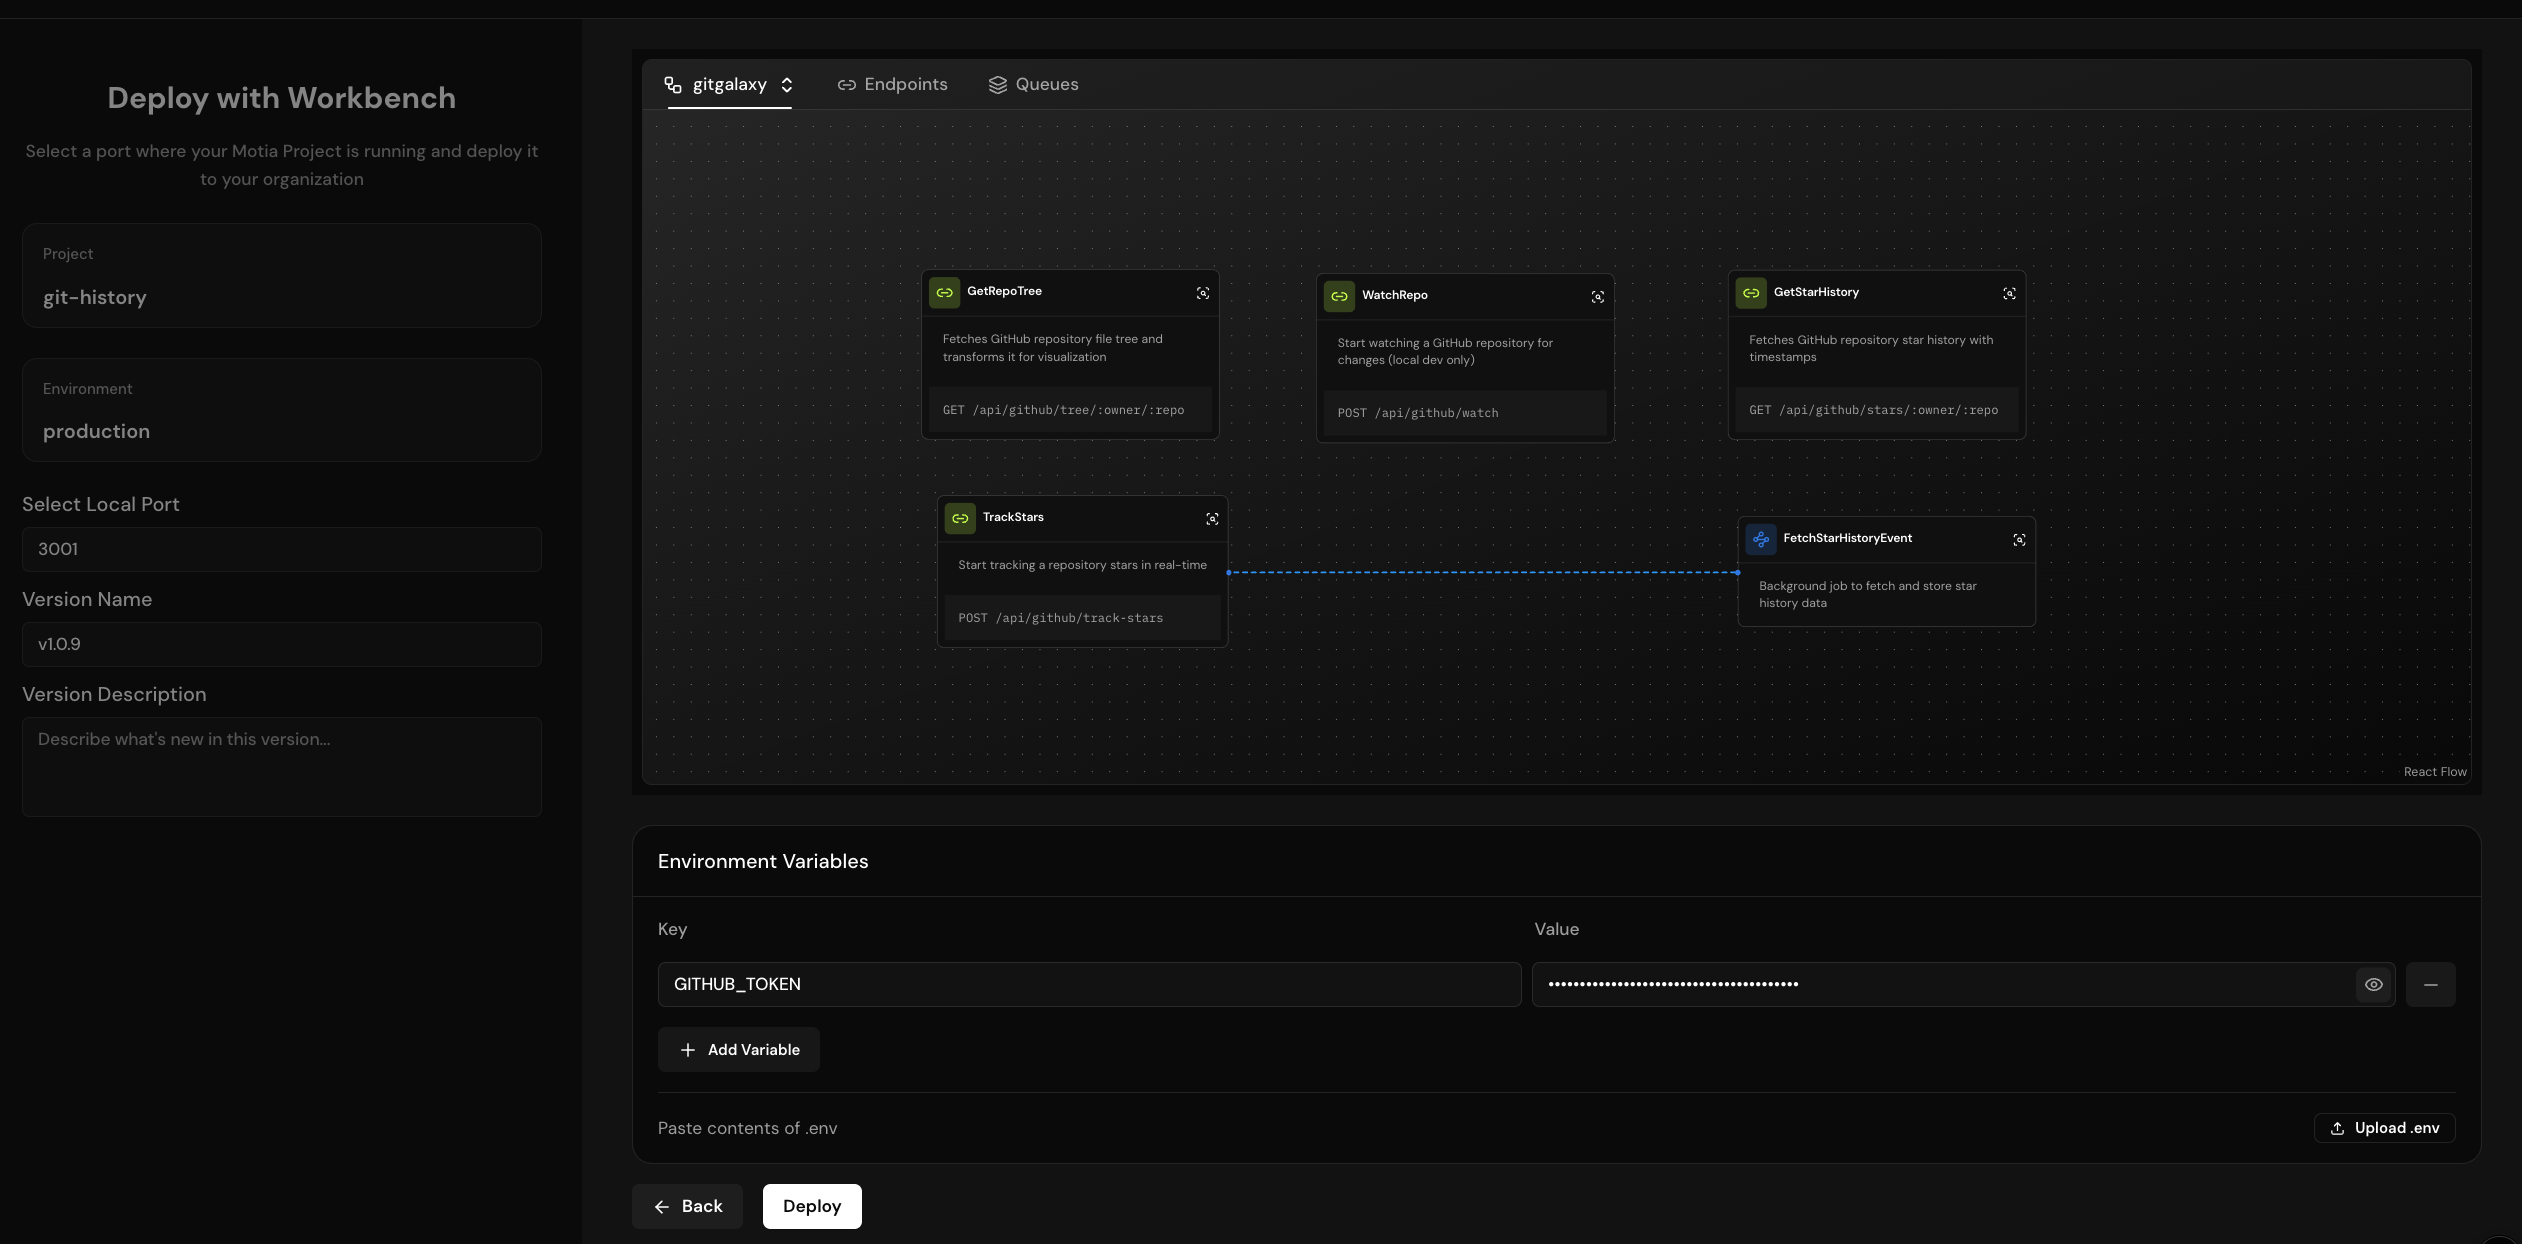
Task: Click the expand icon on WatchRepo node
Action: tap(1596, 296)
